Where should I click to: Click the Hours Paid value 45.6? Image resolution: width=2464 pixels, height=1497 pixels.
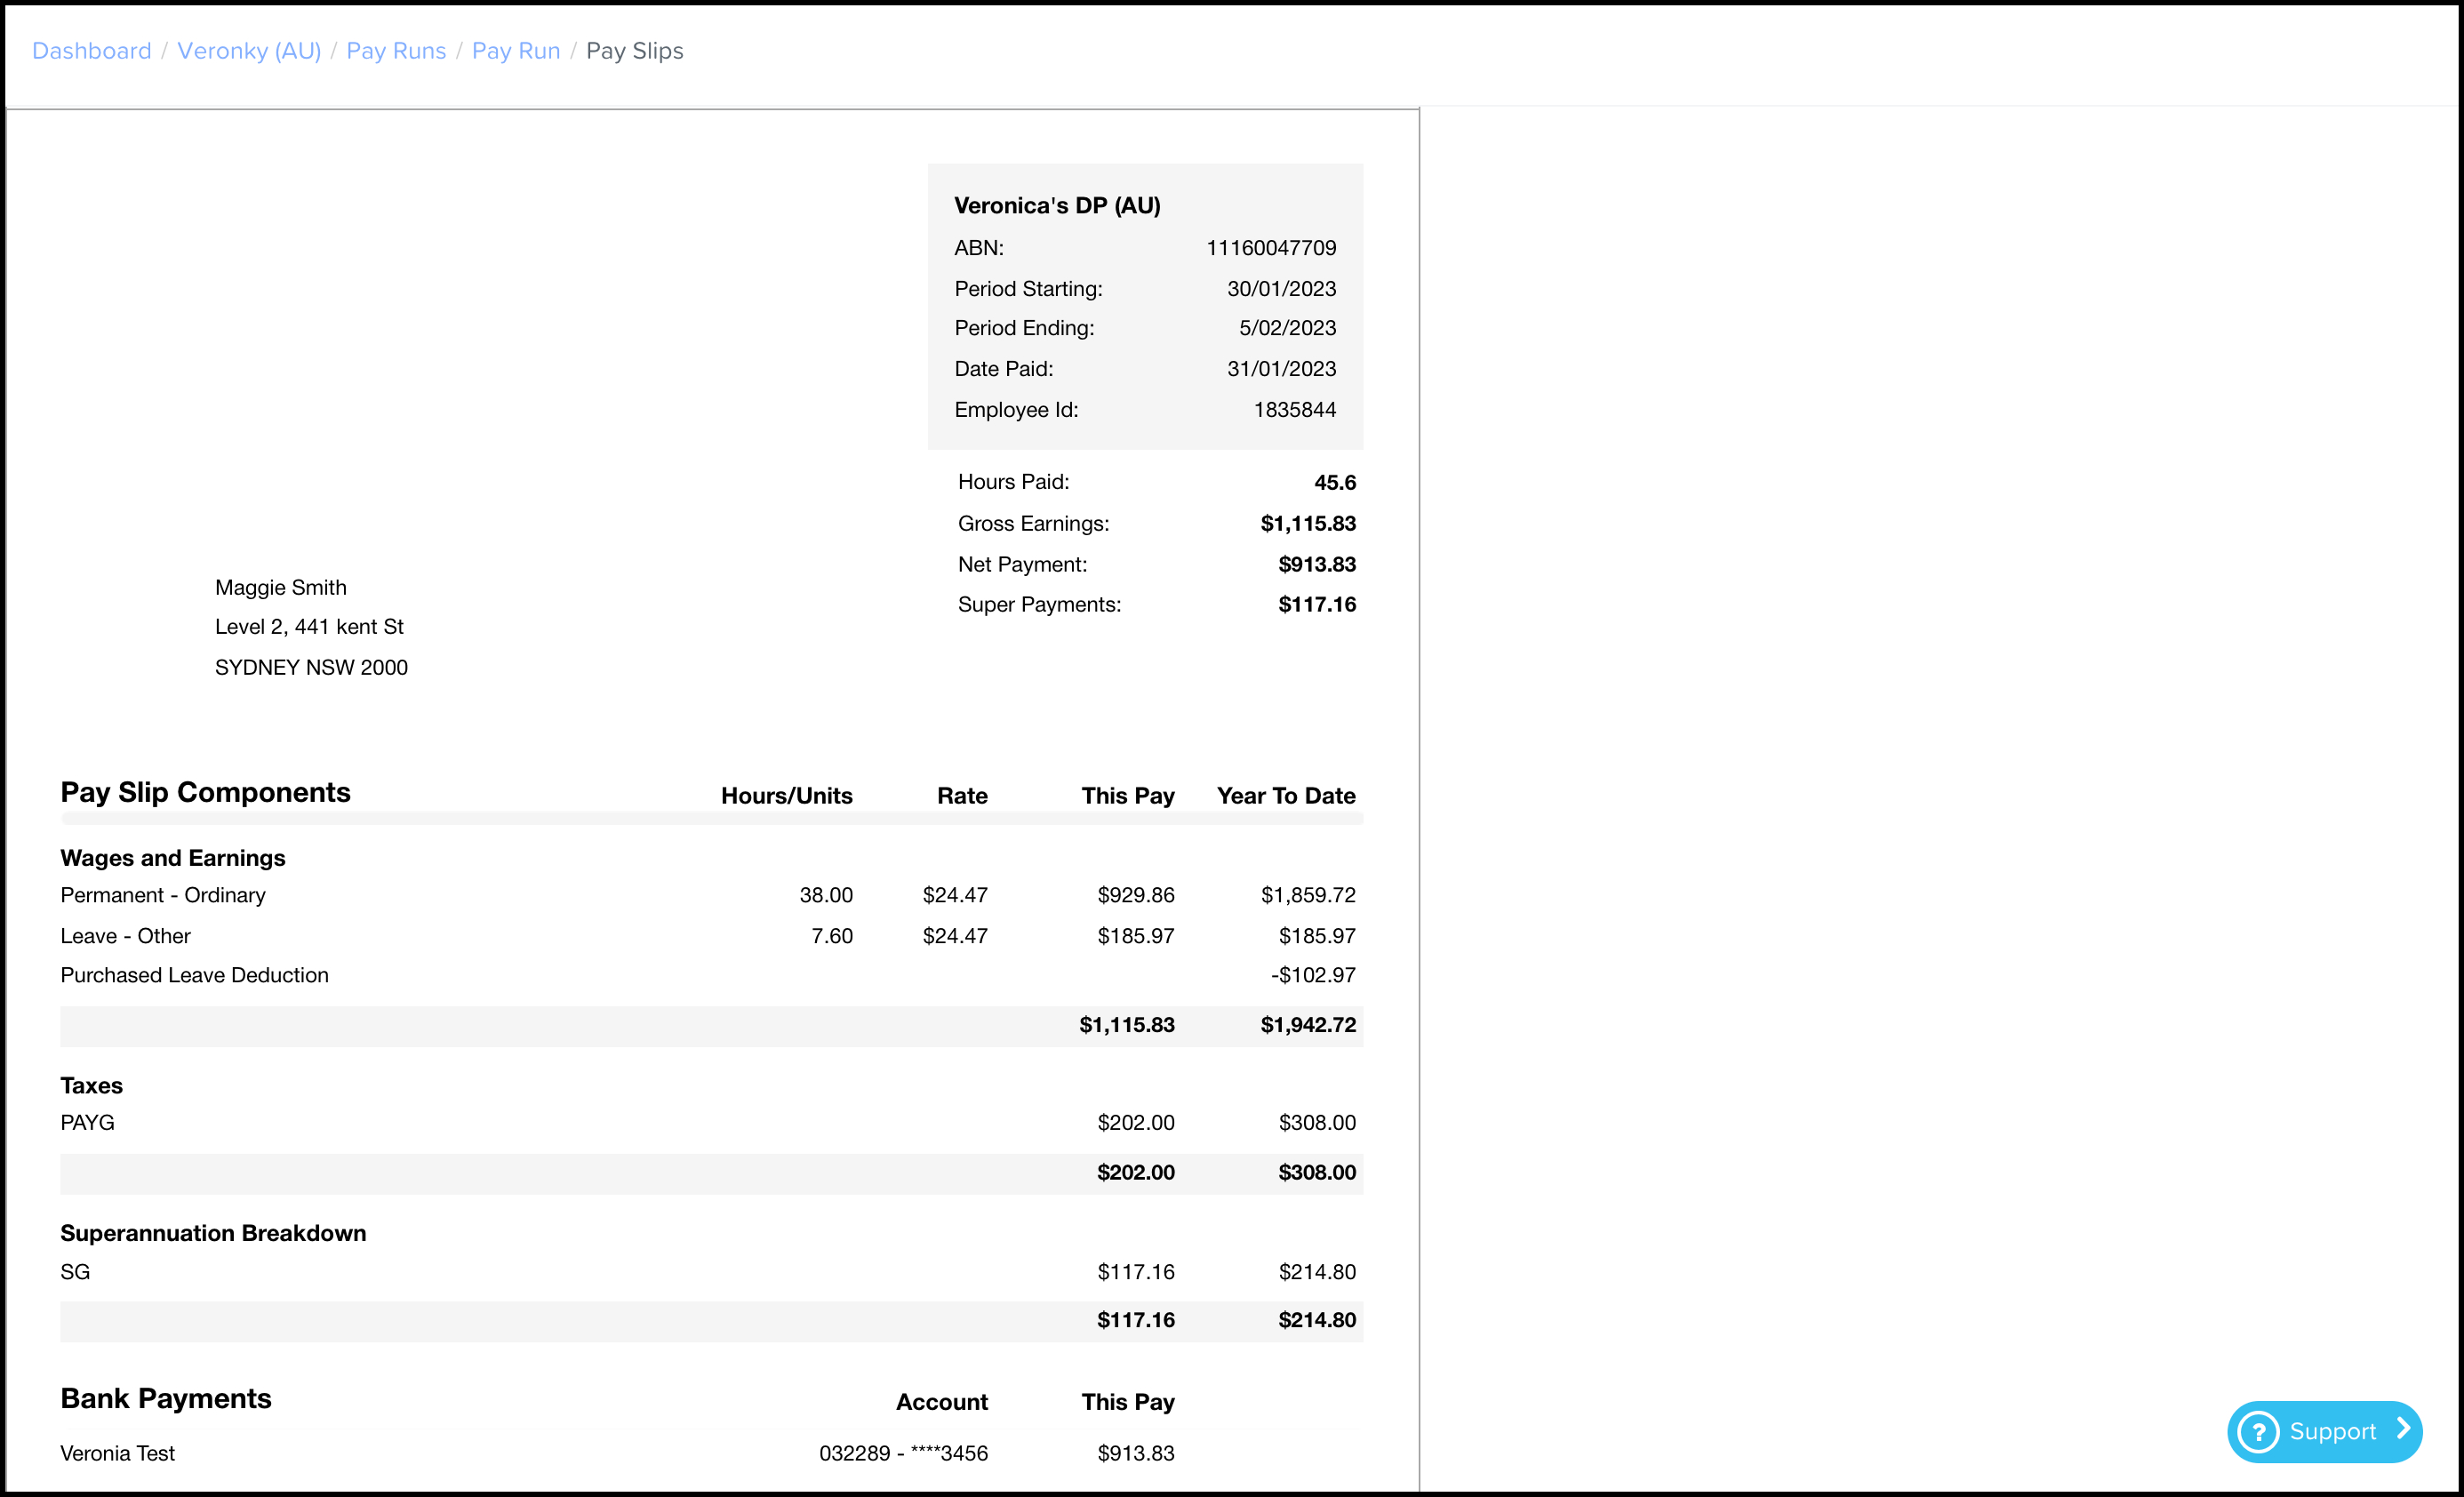[x=1335, y=482]
